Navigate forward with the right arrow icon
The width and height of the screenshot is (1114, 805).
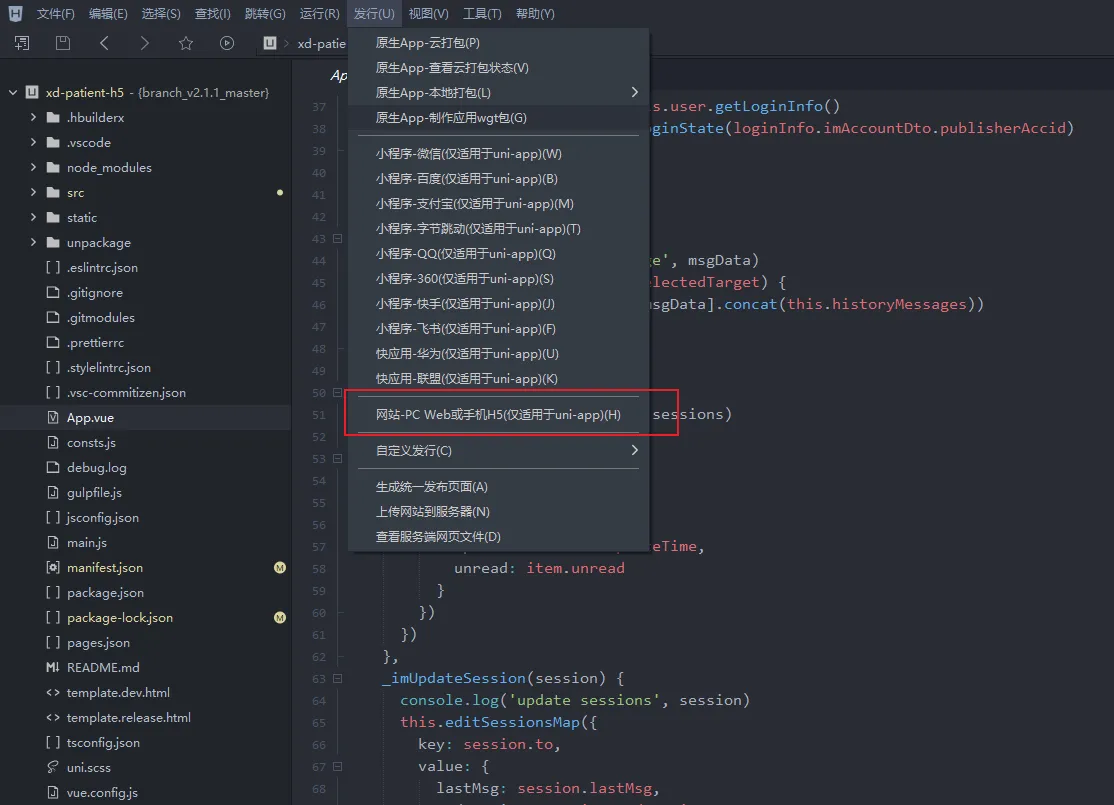pos(144,44)
